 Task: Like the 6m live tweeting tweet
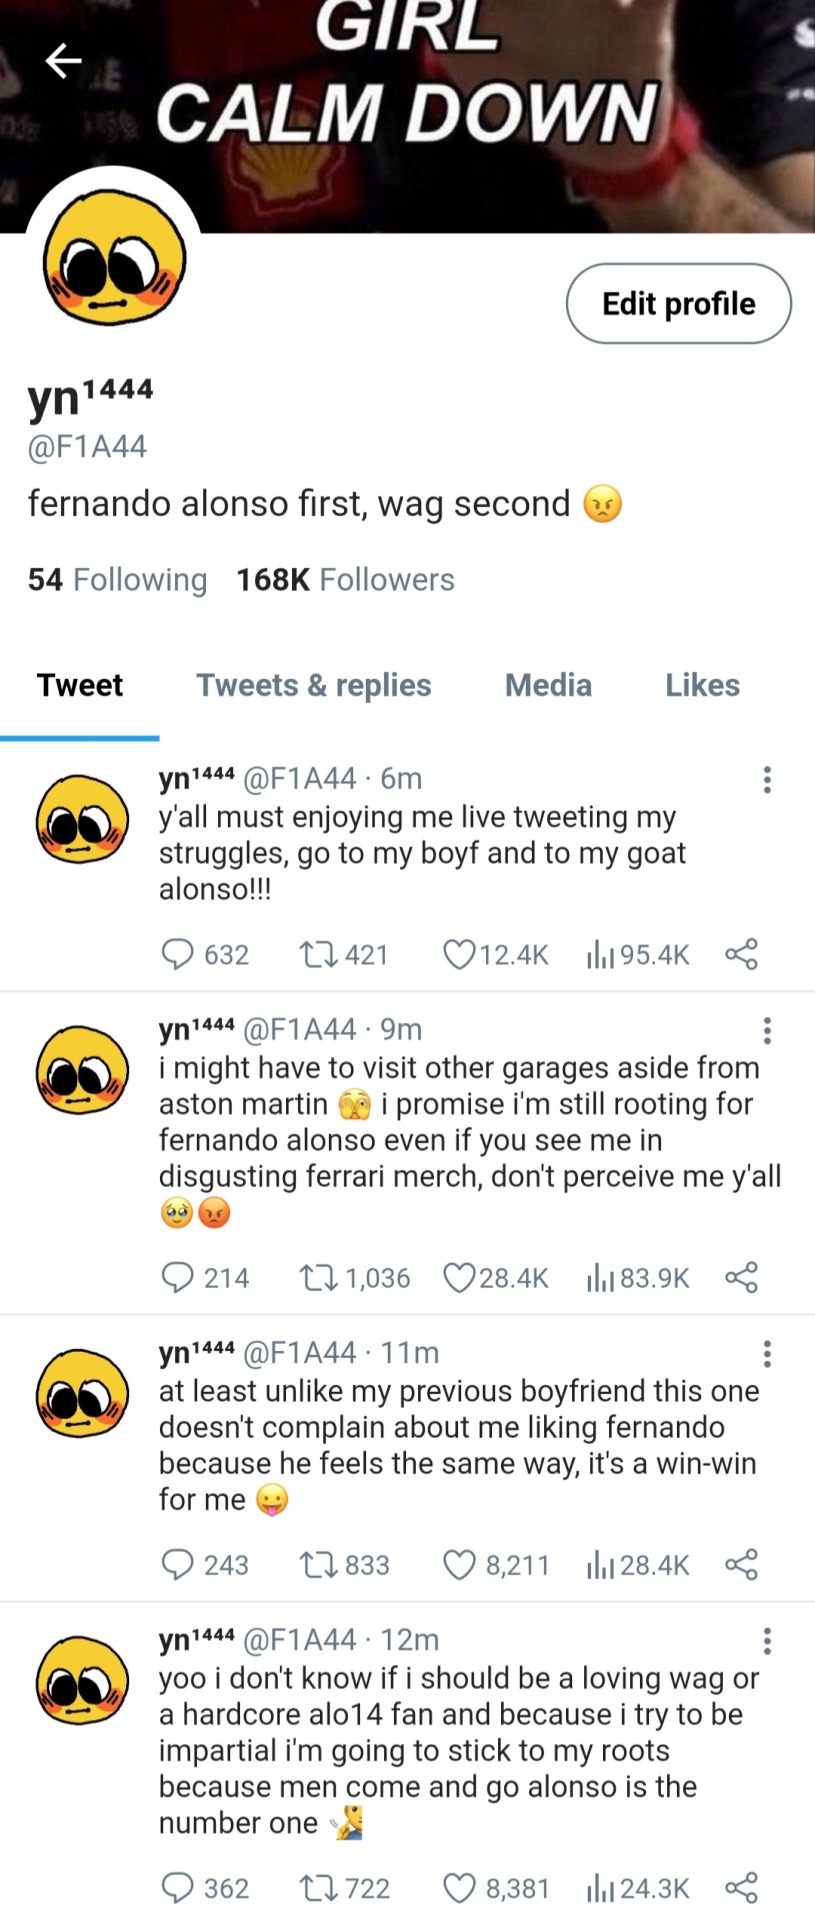[x=459, y=954]
